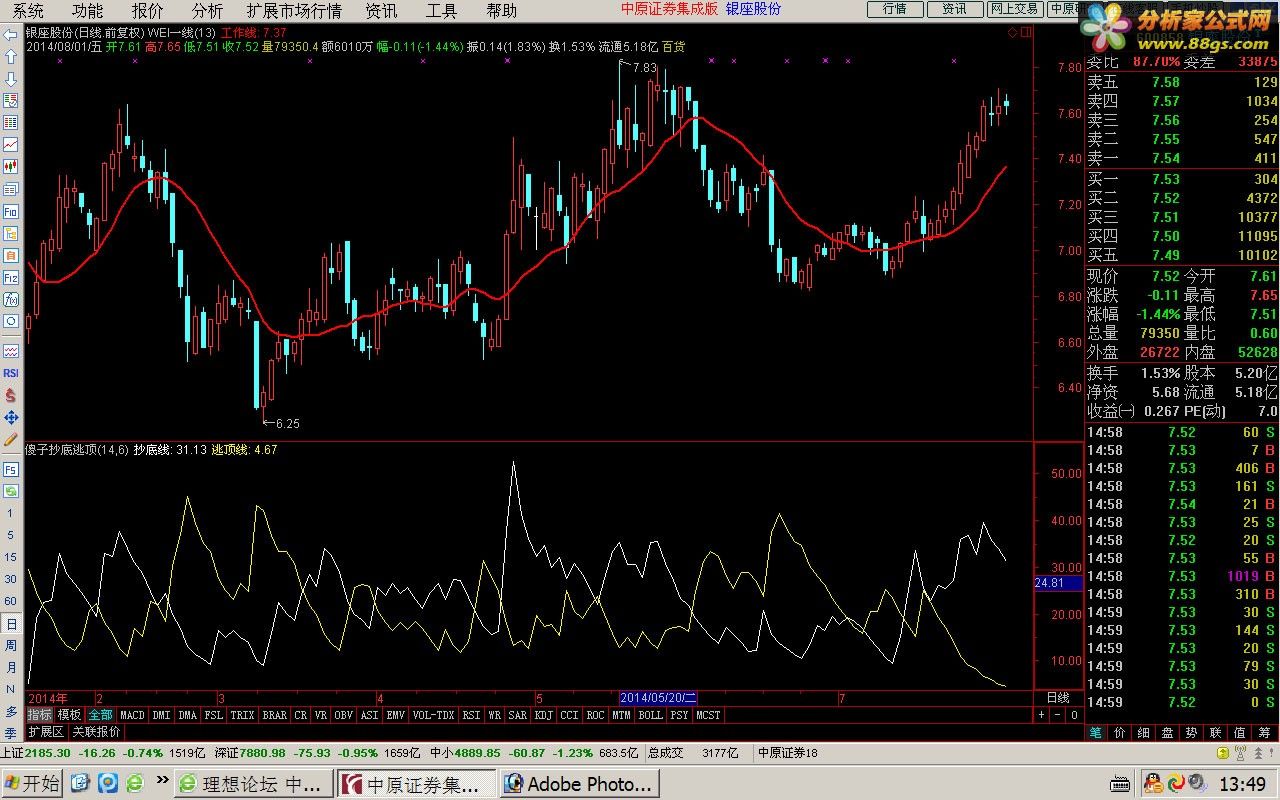Open 报价 menu
Viewport: 1280px width, 800px height.
147,11
